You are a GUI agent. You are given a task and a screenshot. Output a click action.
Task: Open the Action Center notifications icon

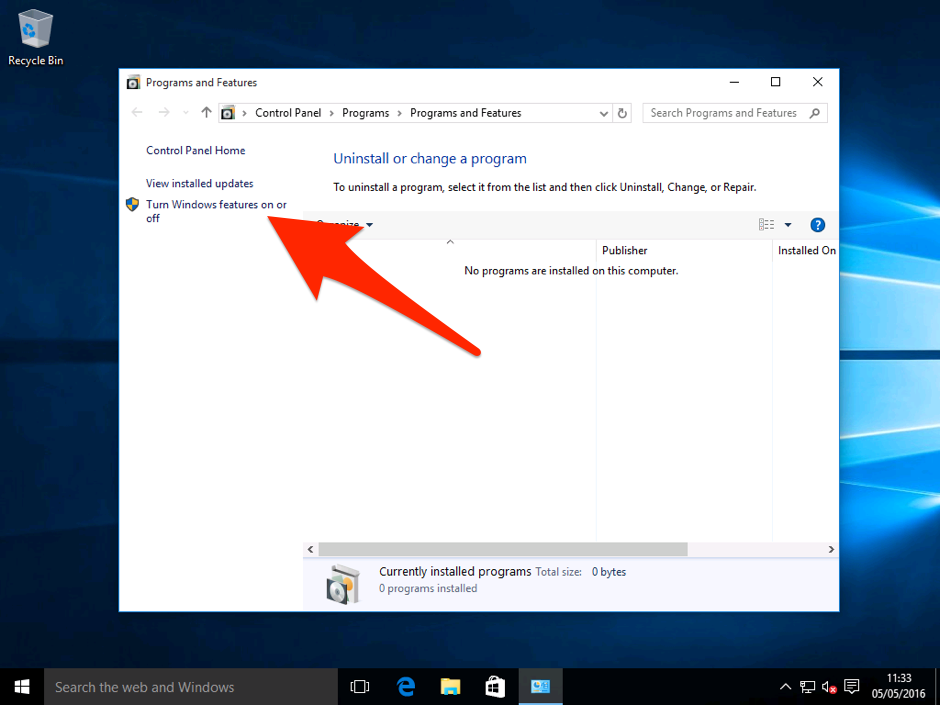(851, 687)
